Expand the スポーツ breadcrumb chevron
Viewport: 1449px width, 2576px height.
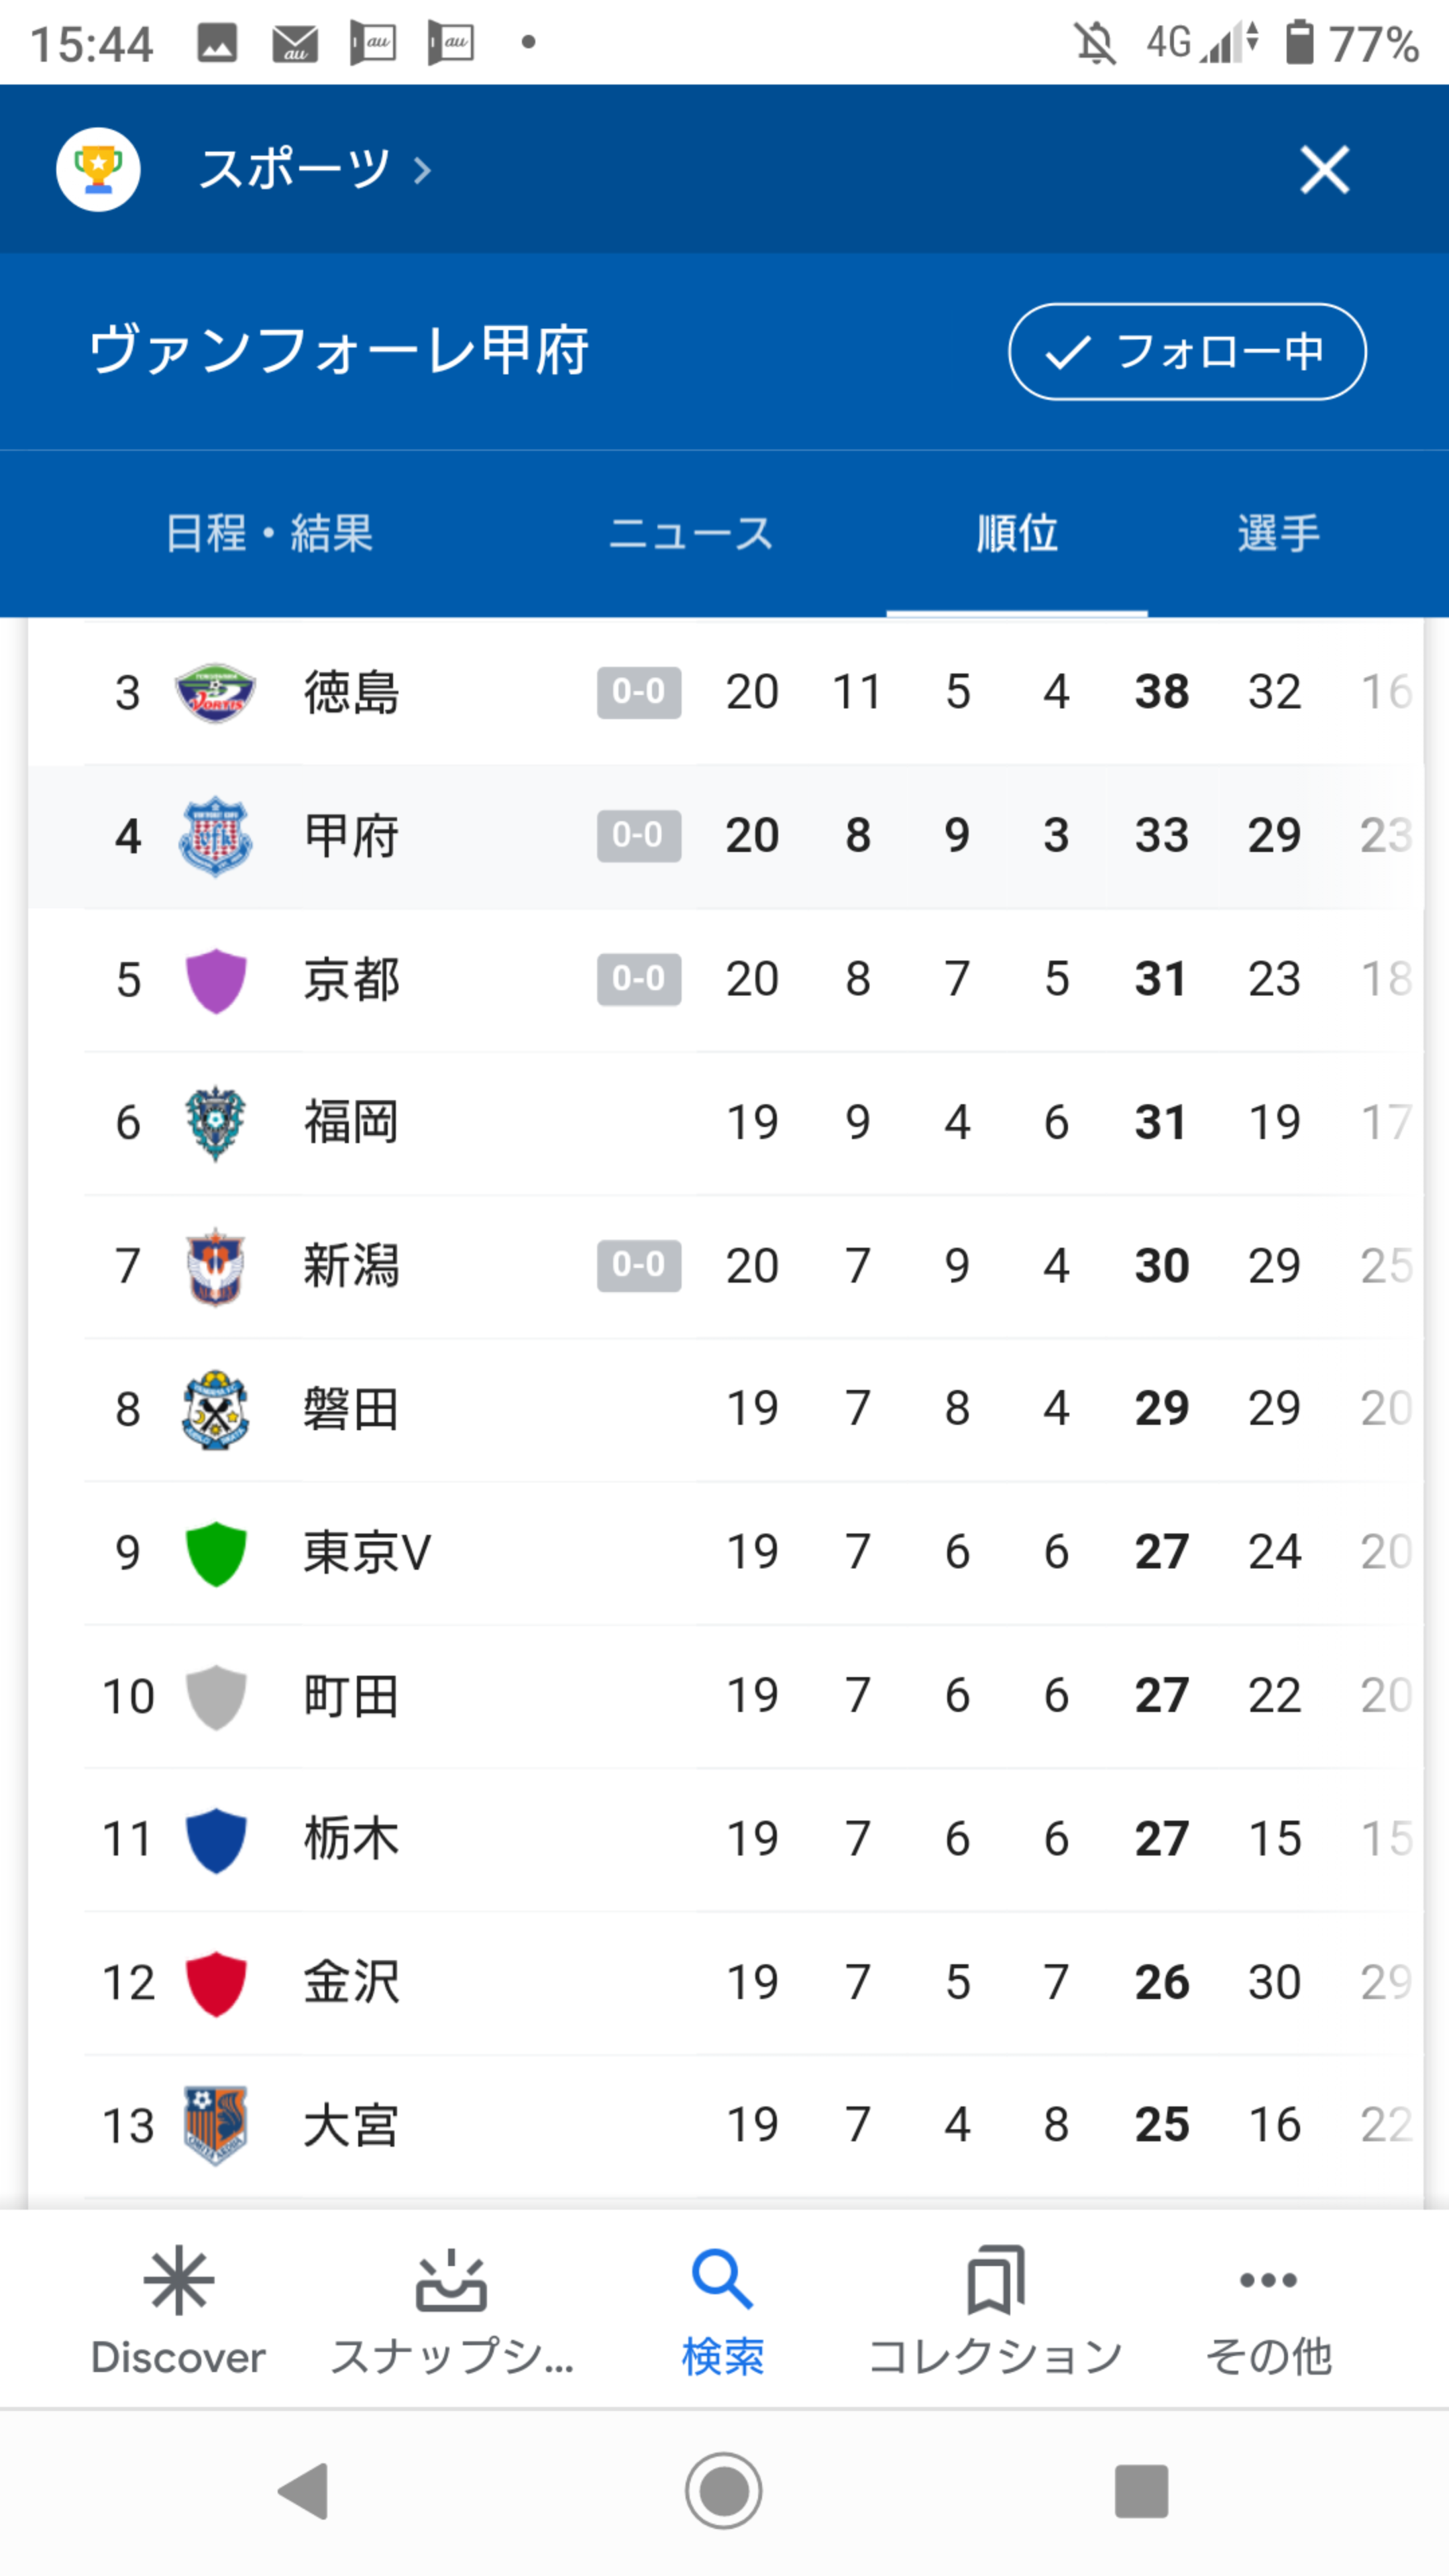(x=423, y=171)
